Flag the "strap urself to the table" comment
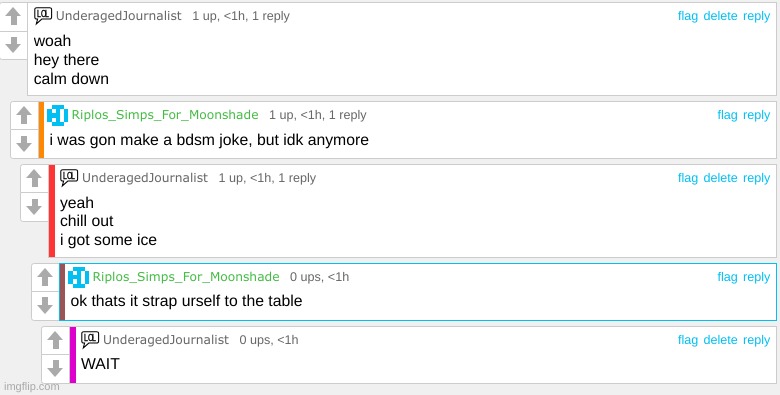Image resolution: width=780 pixels, height=395 pixels. tap(727, 277)
